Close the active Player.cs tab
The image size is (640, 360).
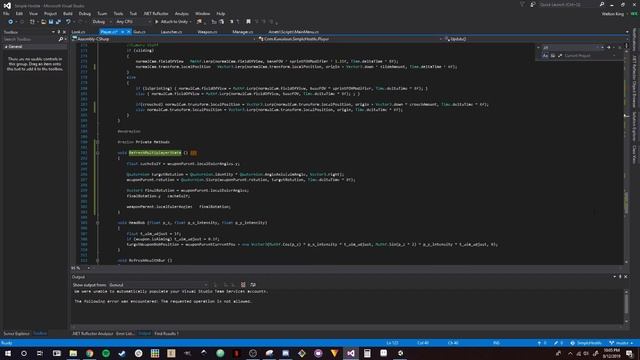(x=129, y=32)
